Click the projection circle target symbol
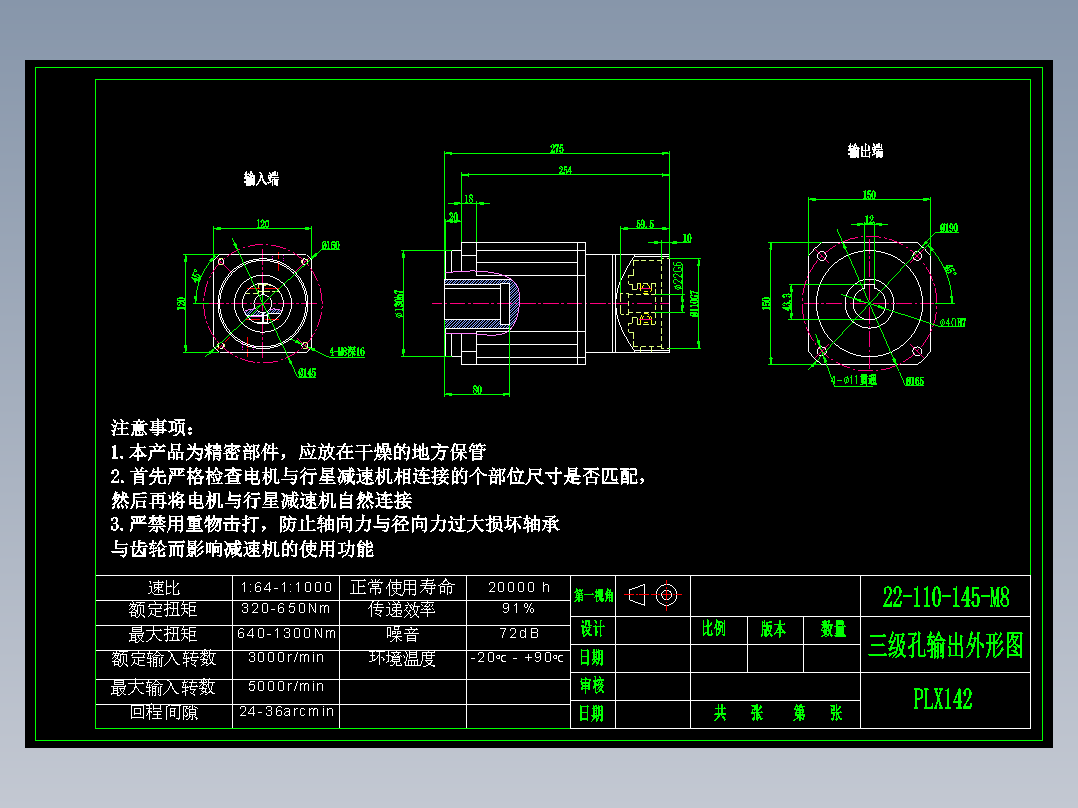1078x808 pixels. tap(668, 594)
